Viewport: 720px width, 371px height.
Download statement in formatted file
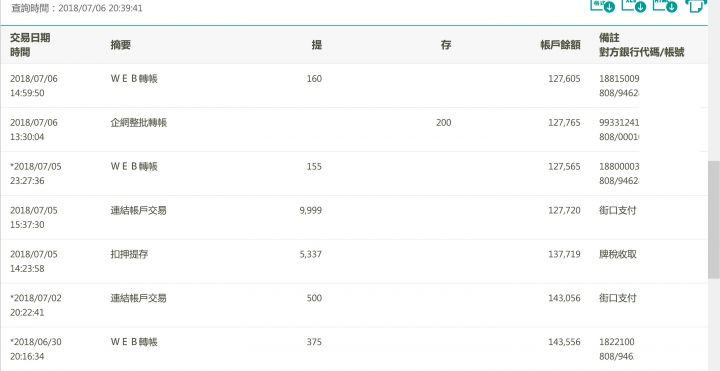tap(602, 5)
